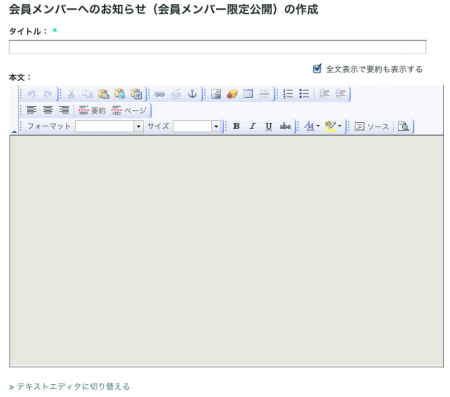Collapse the editor toolbar with the small arrow
Image resolution: width=450 pixels, height=397 pixels.
pos(14,132)
